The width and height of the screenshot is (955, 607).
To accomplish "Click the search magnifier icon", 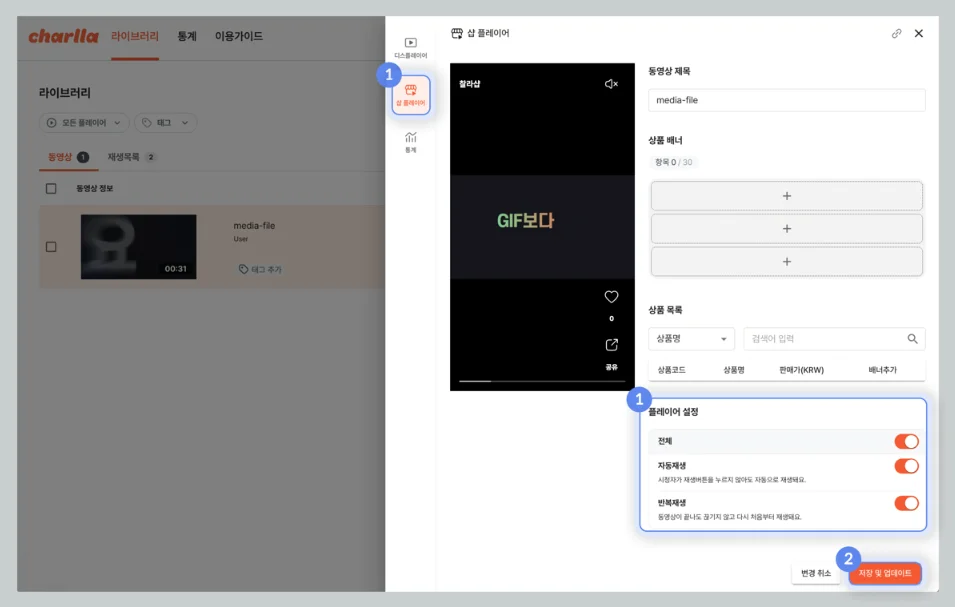I will click(x=912, y=339).
